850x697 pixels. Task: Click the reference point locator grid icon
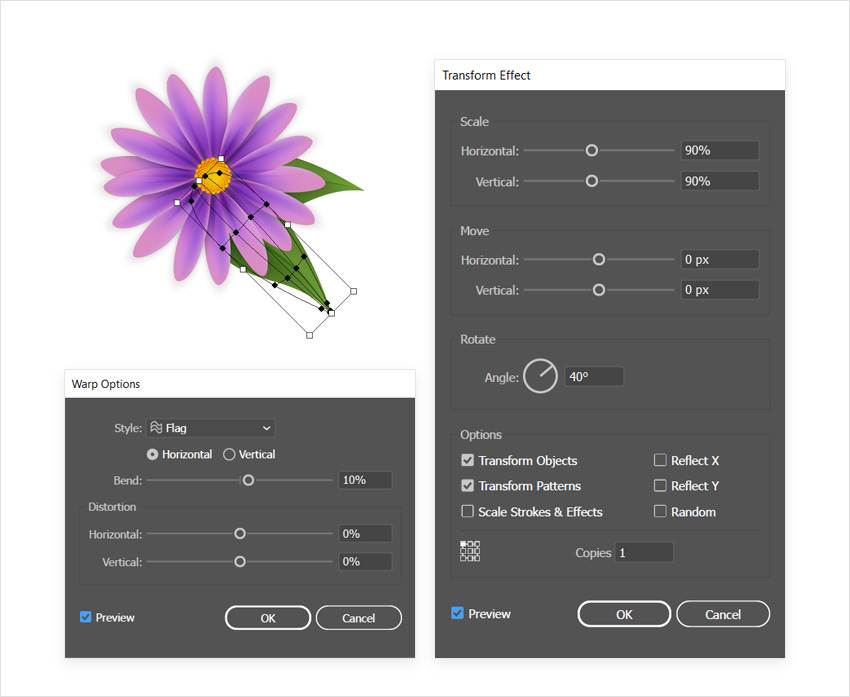470,551
